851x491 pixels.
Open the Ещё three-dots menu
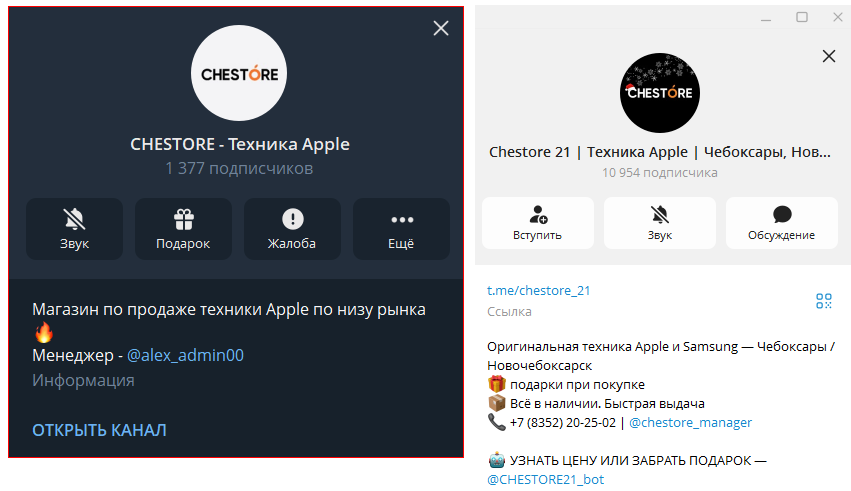(402, 229)
